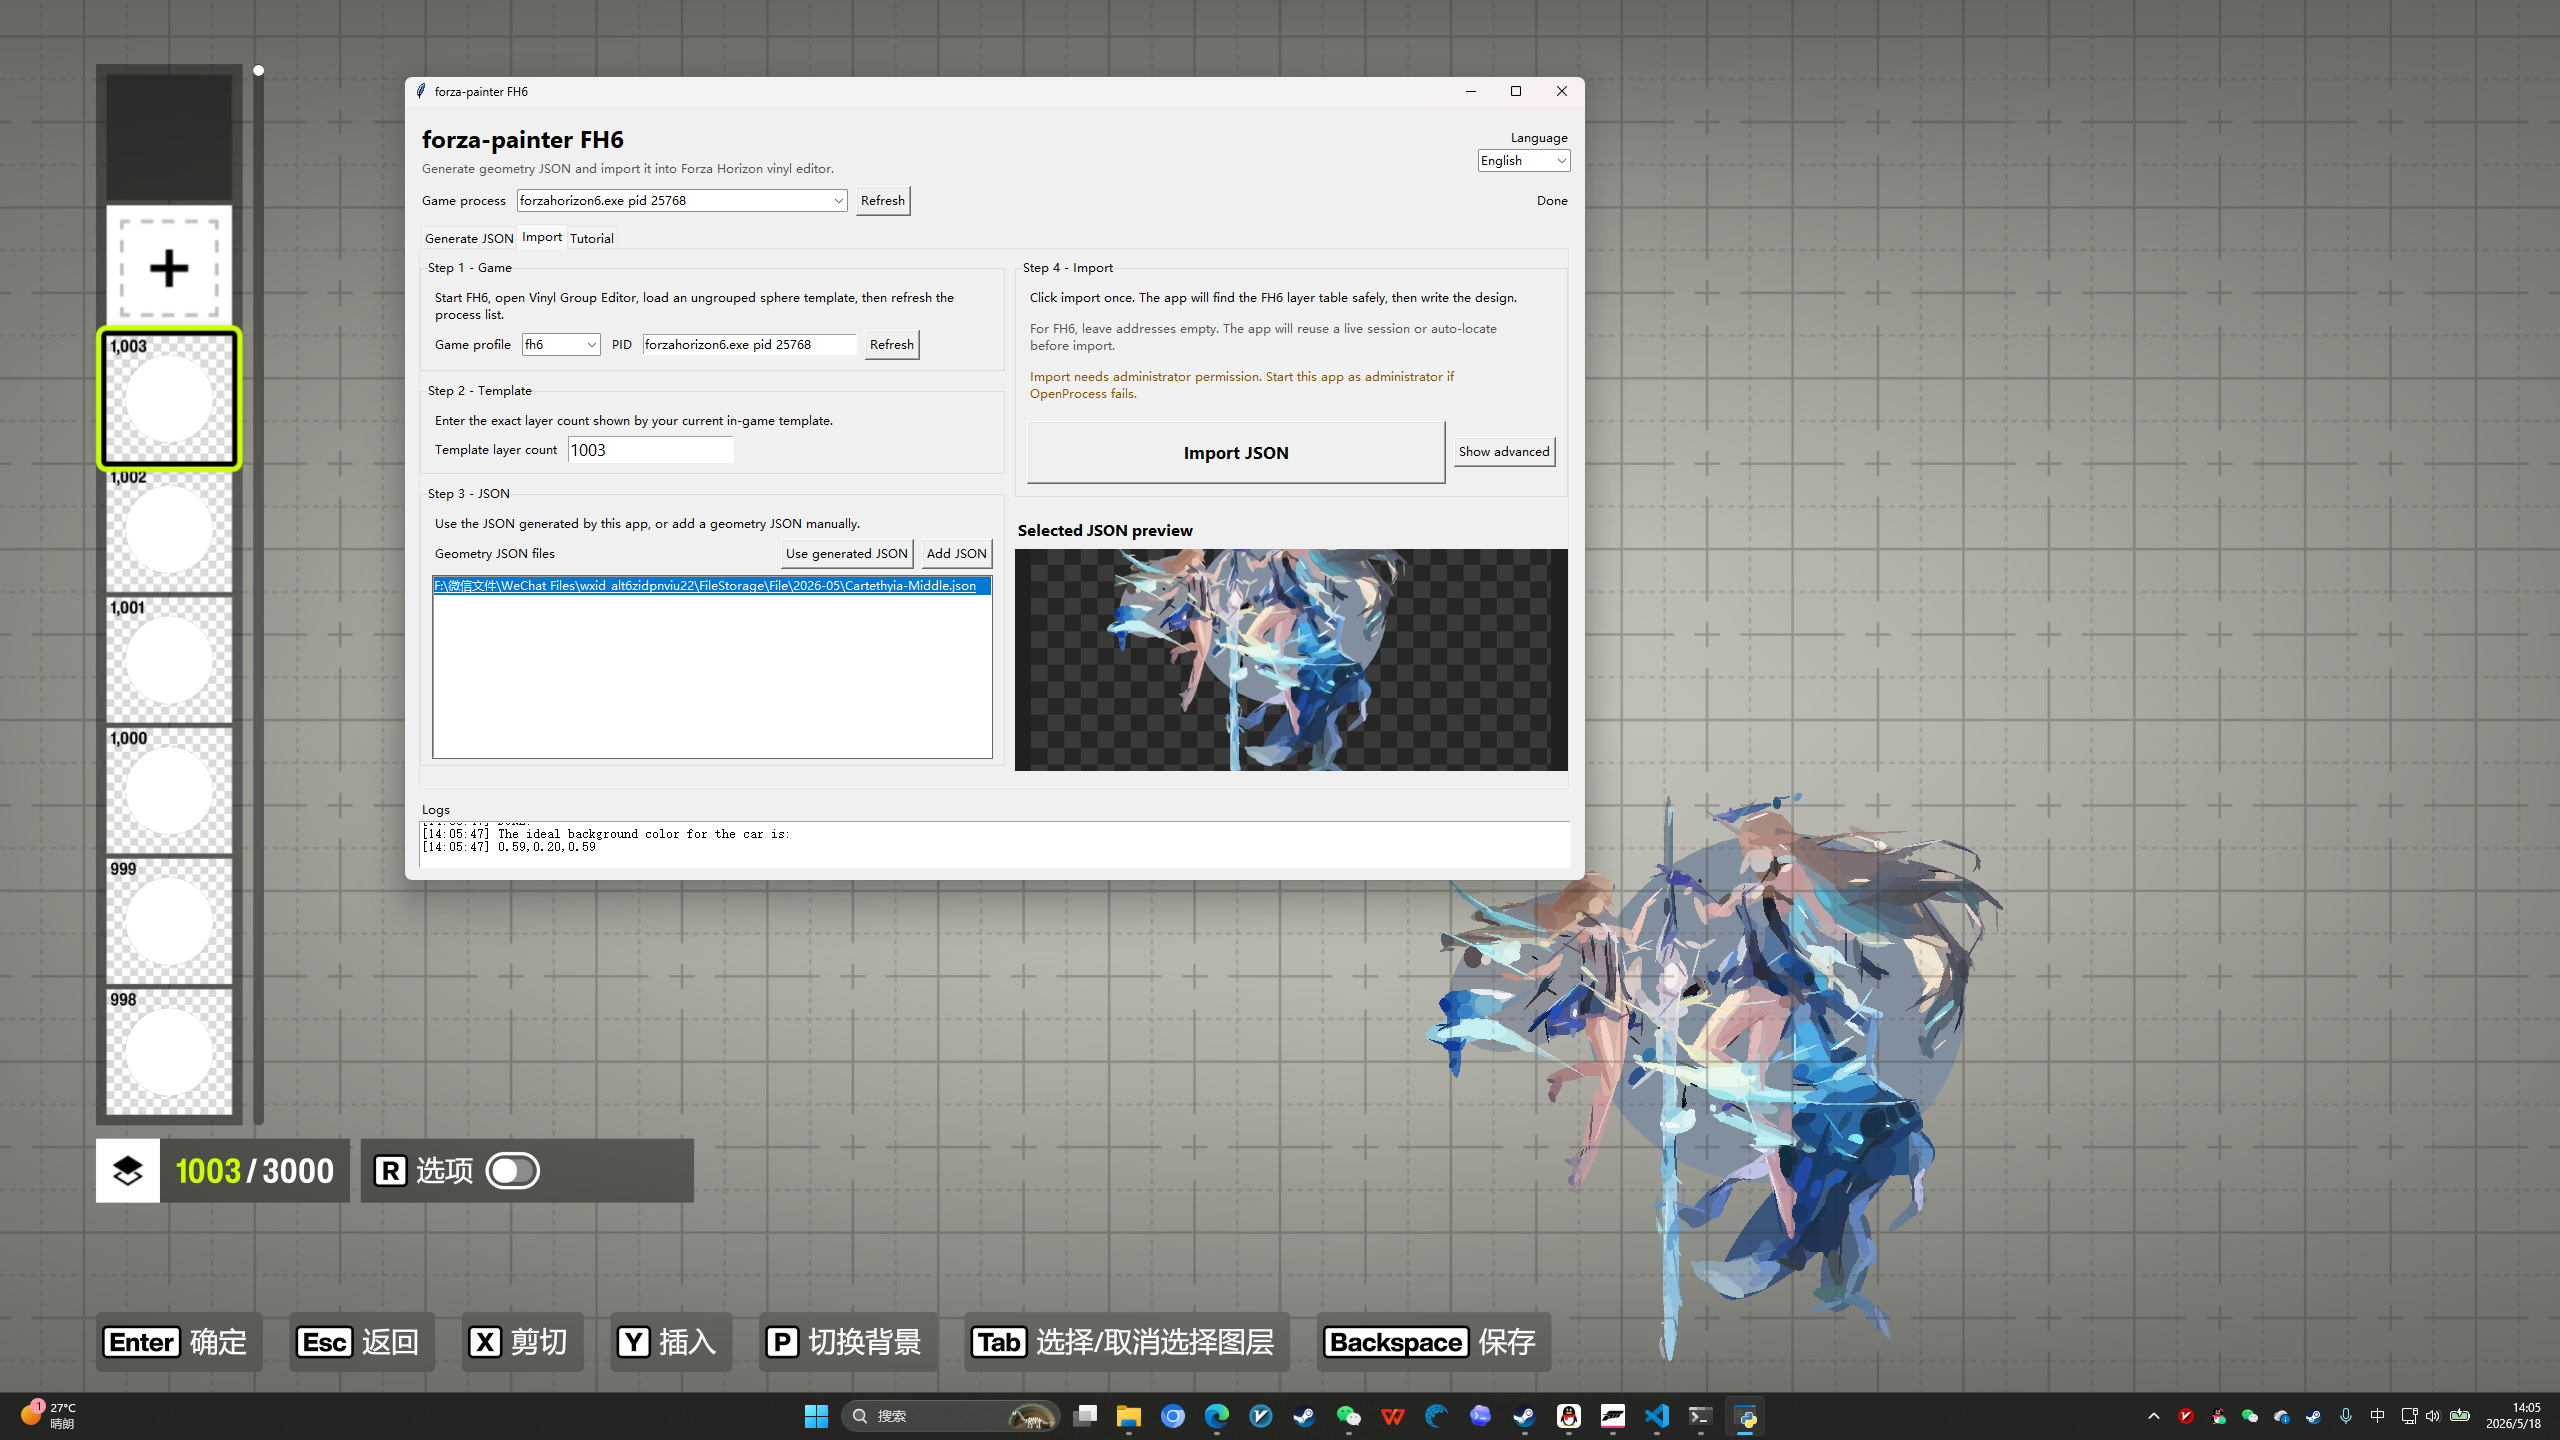Image resolution: width=2560 pixels, height=1440 pixels.
Task: Click the Import JSON button
Action: 1235,452
